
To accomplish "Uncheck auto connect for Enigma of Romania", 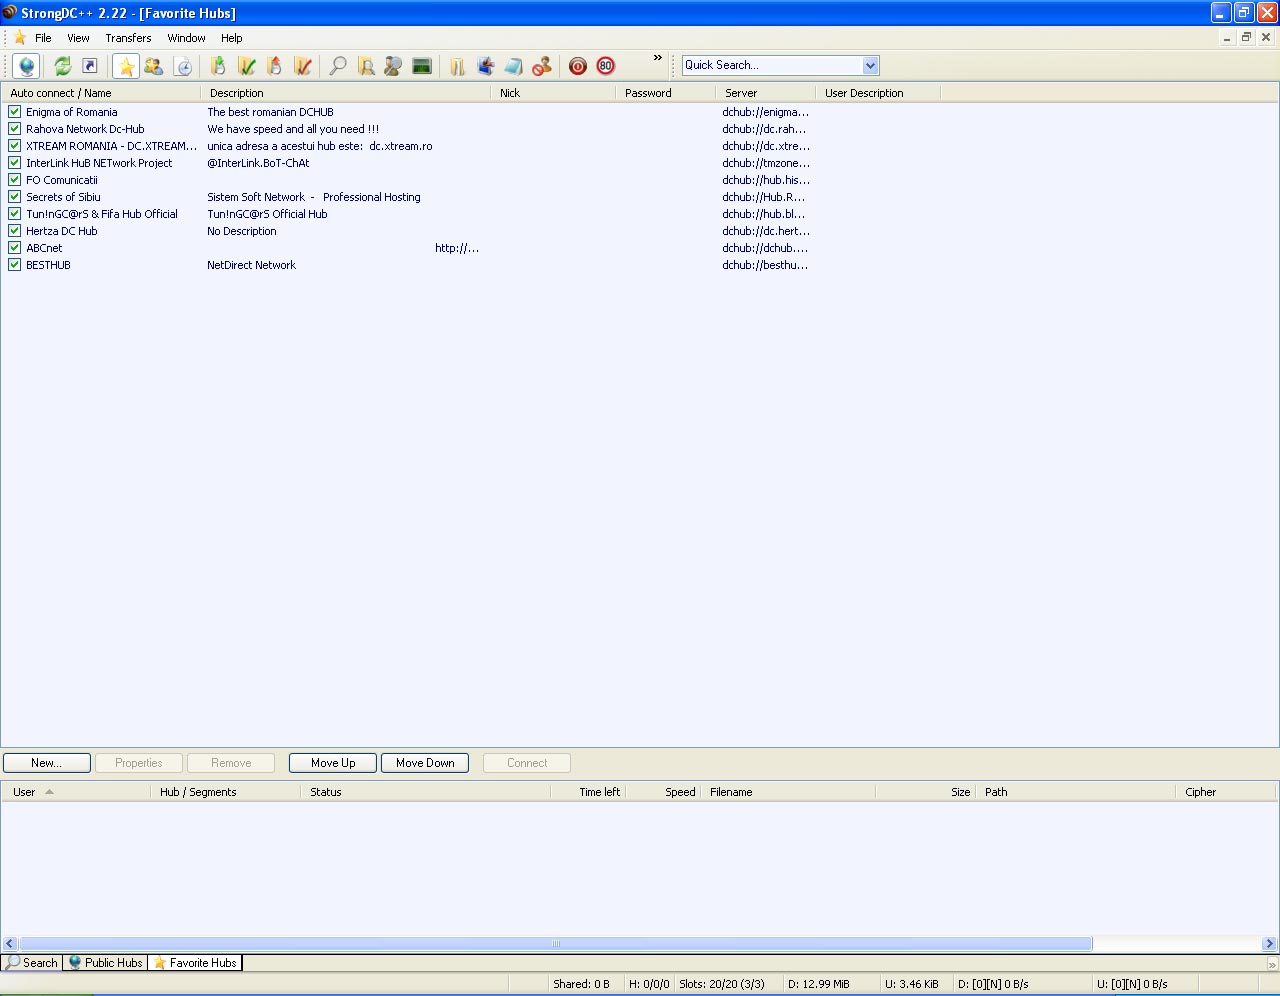I will click(15, 112).
